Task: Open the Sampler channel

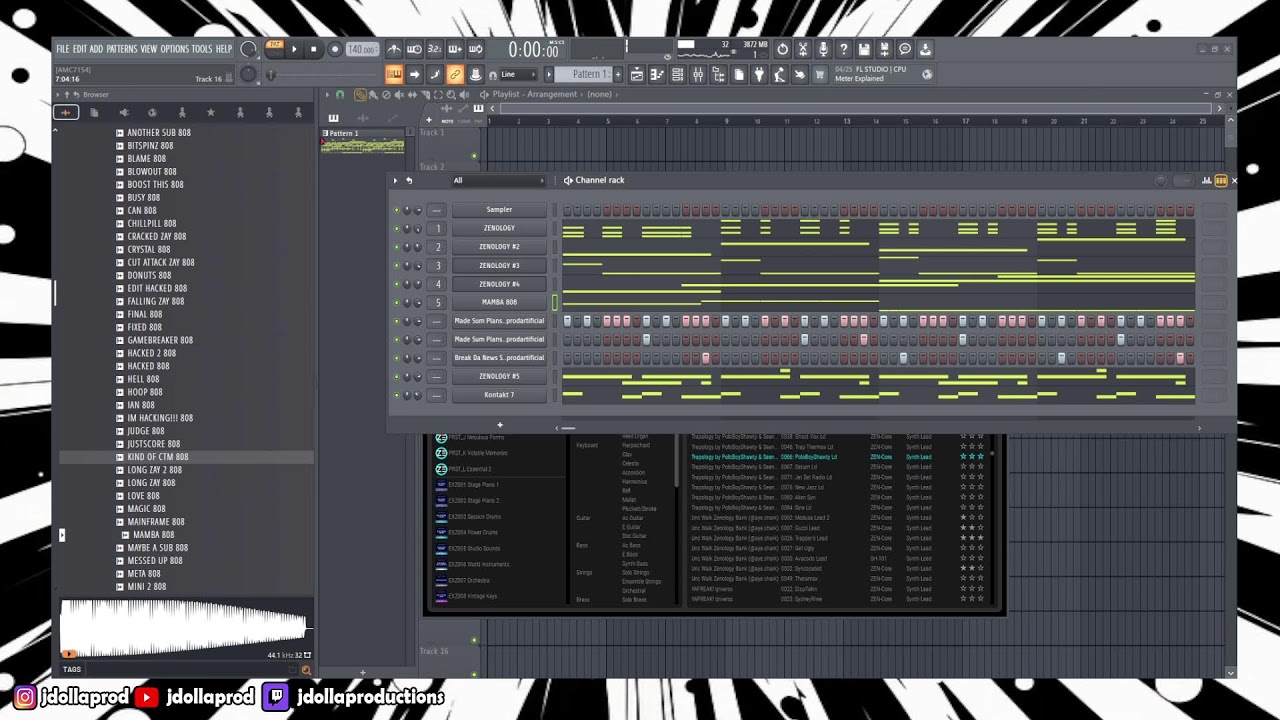Action: (x=499, y=210)
